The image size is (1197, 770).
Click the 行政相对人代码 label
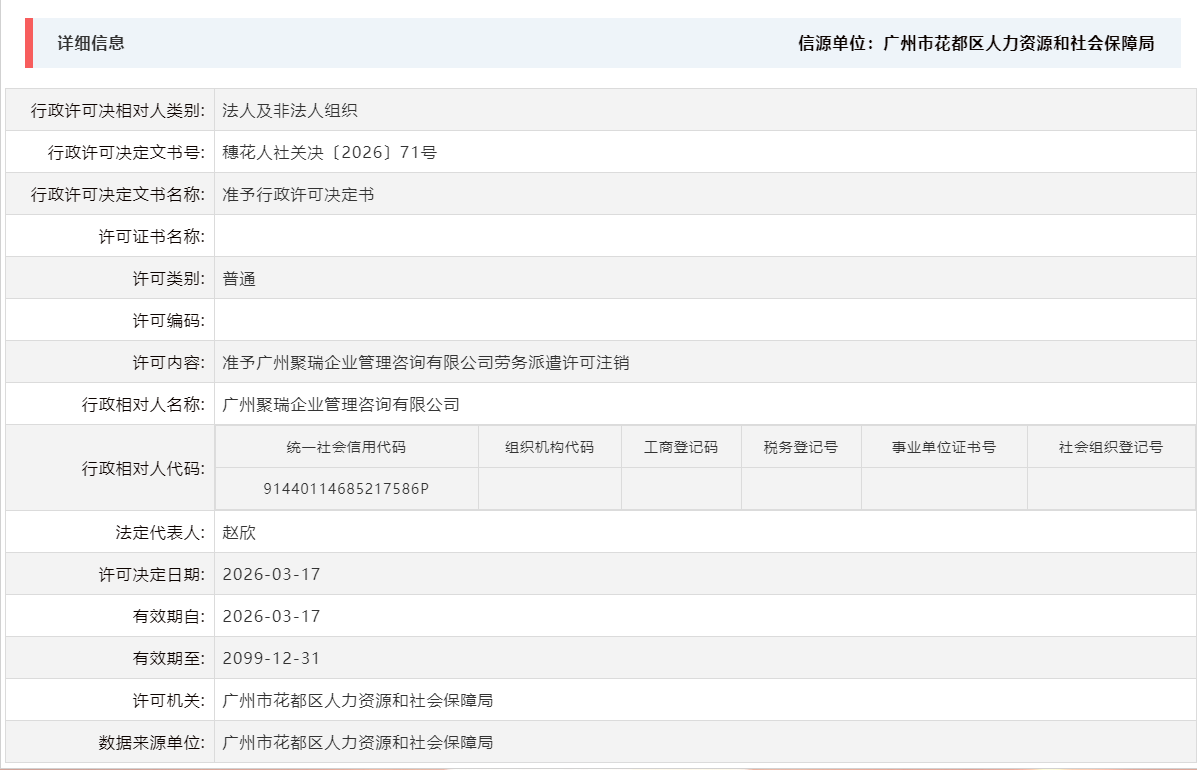coord(144,469)
